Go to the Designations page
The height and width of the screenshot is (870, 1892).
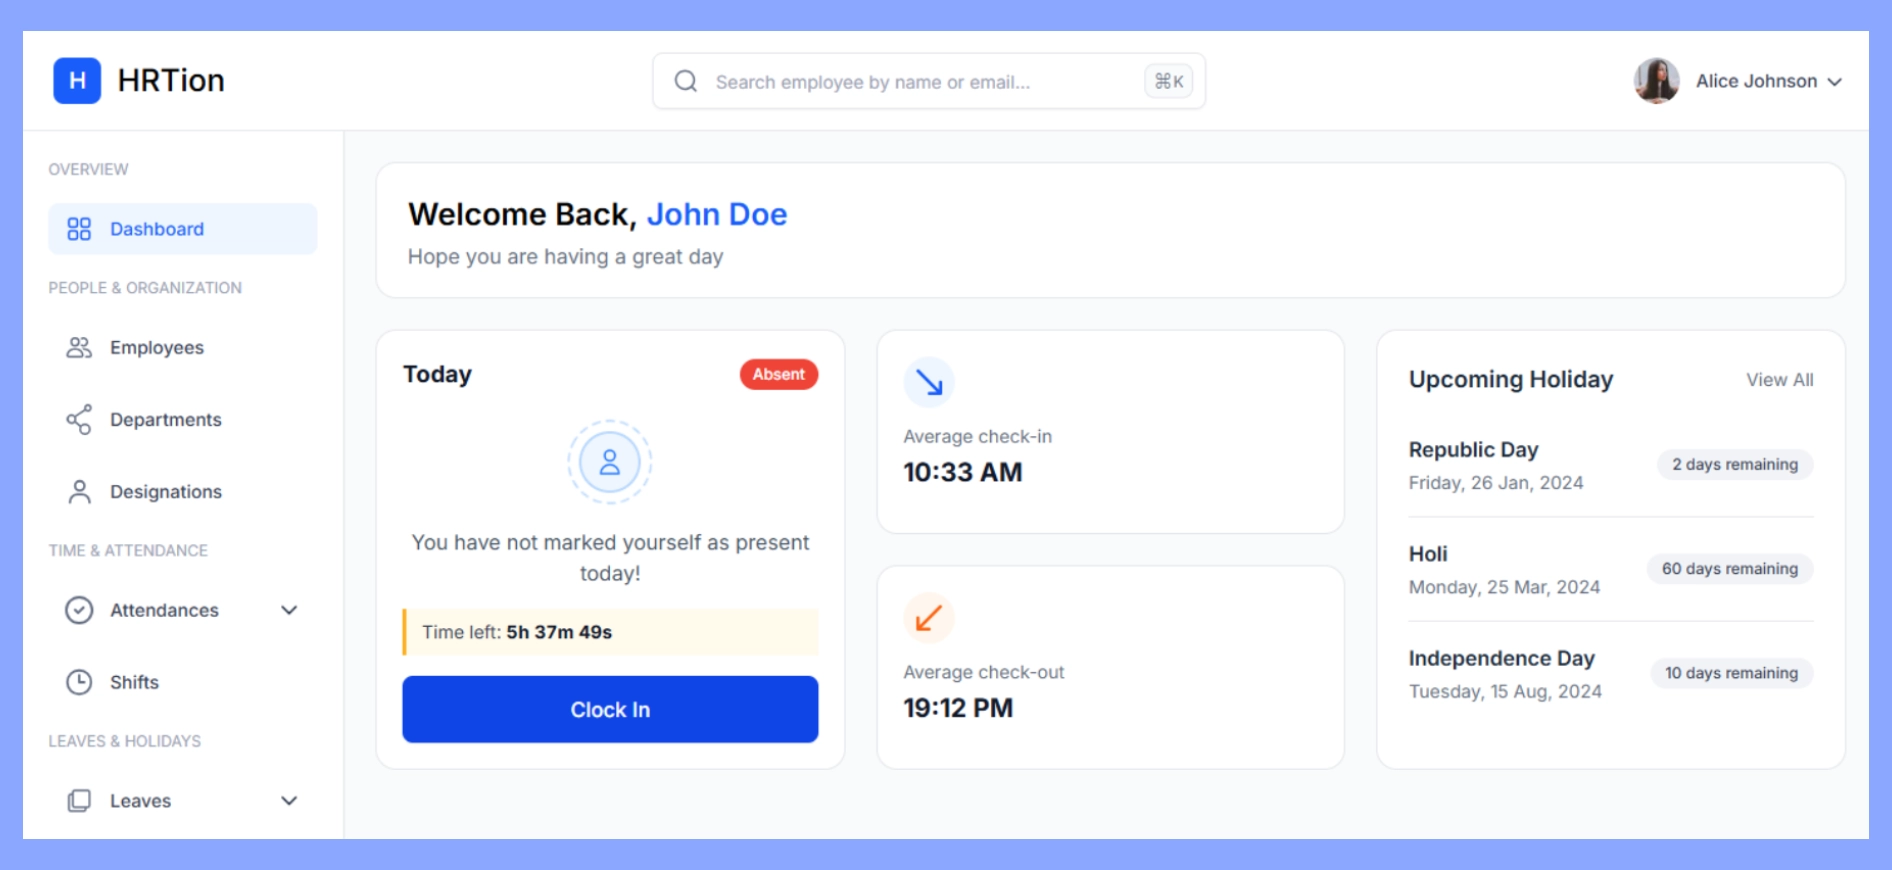coord(165,492)
